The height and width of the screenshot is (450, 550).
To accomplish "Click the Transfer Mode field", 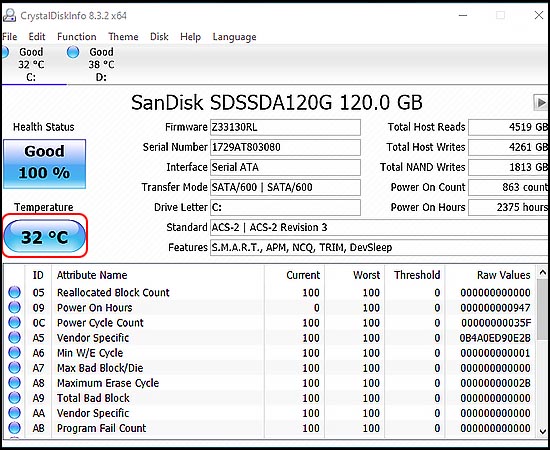I will pyautogui.click(x=285, y=187).
